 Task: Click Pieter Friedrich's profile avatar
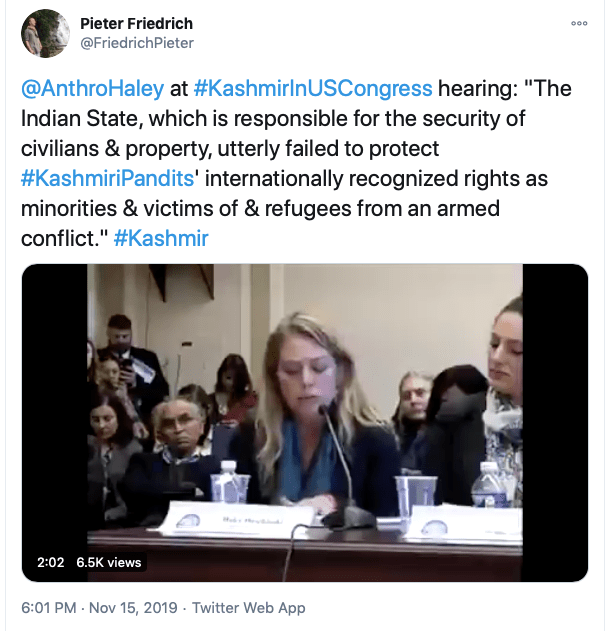coord(45,33)
